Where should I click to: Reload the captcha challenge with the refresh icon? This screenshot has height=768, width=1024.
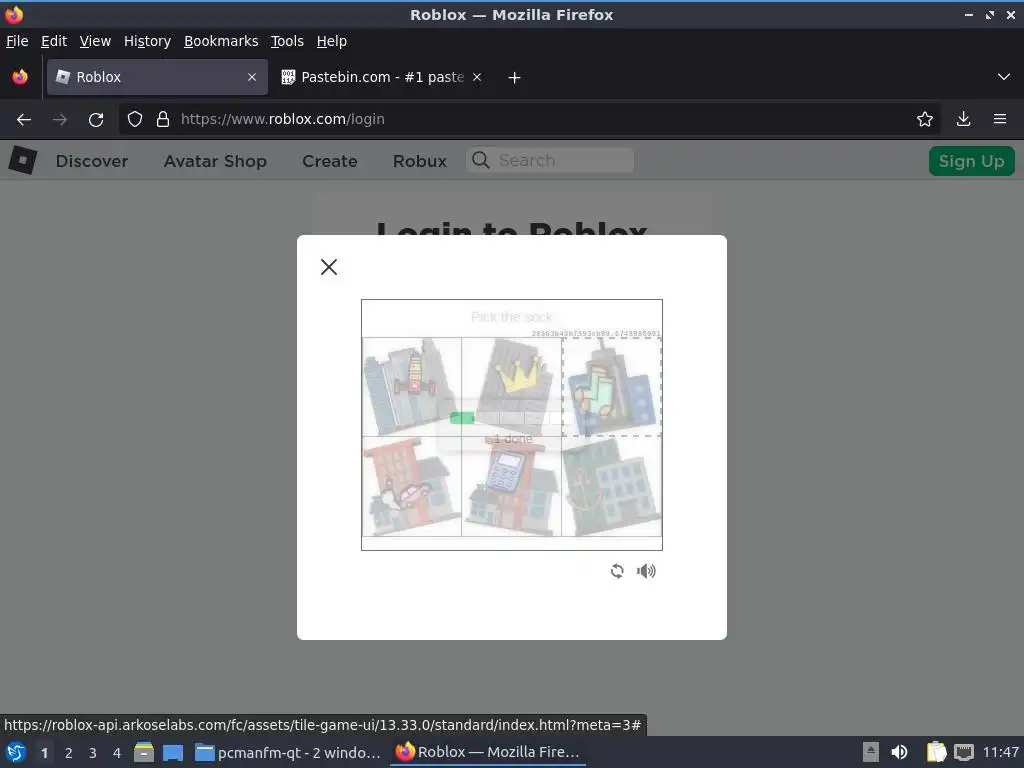click(x=616, y=571)
